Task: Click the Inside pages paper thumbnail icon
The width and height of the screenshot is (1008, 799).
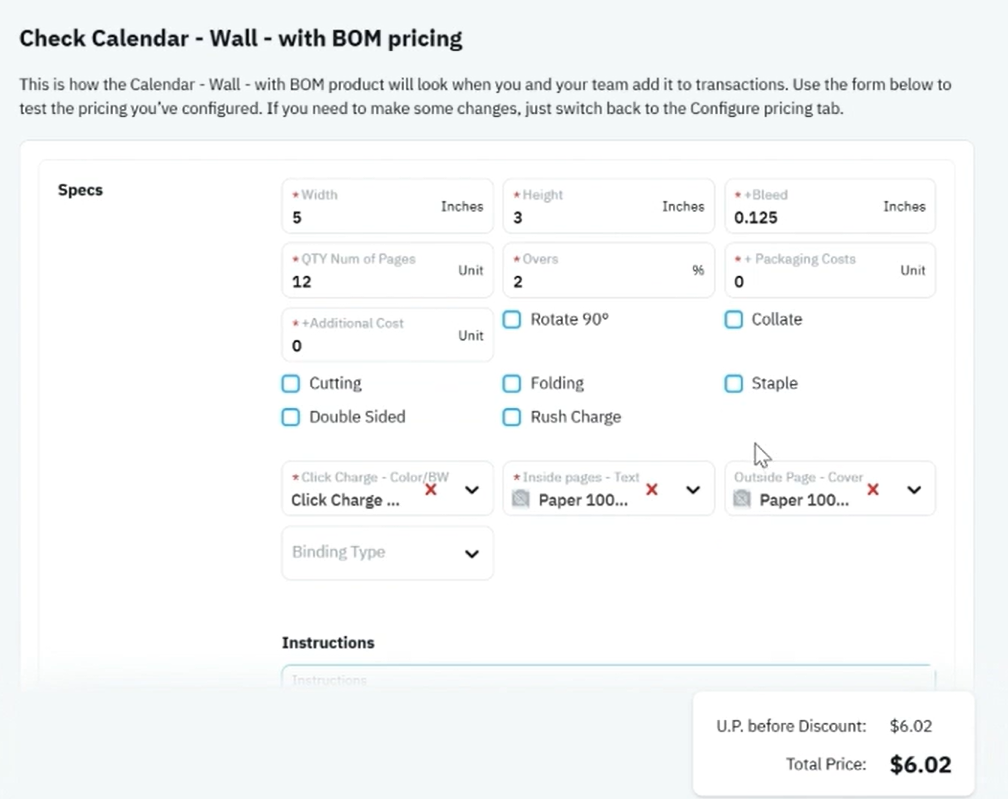Action: pyautogui.click(x=521, y=499)
